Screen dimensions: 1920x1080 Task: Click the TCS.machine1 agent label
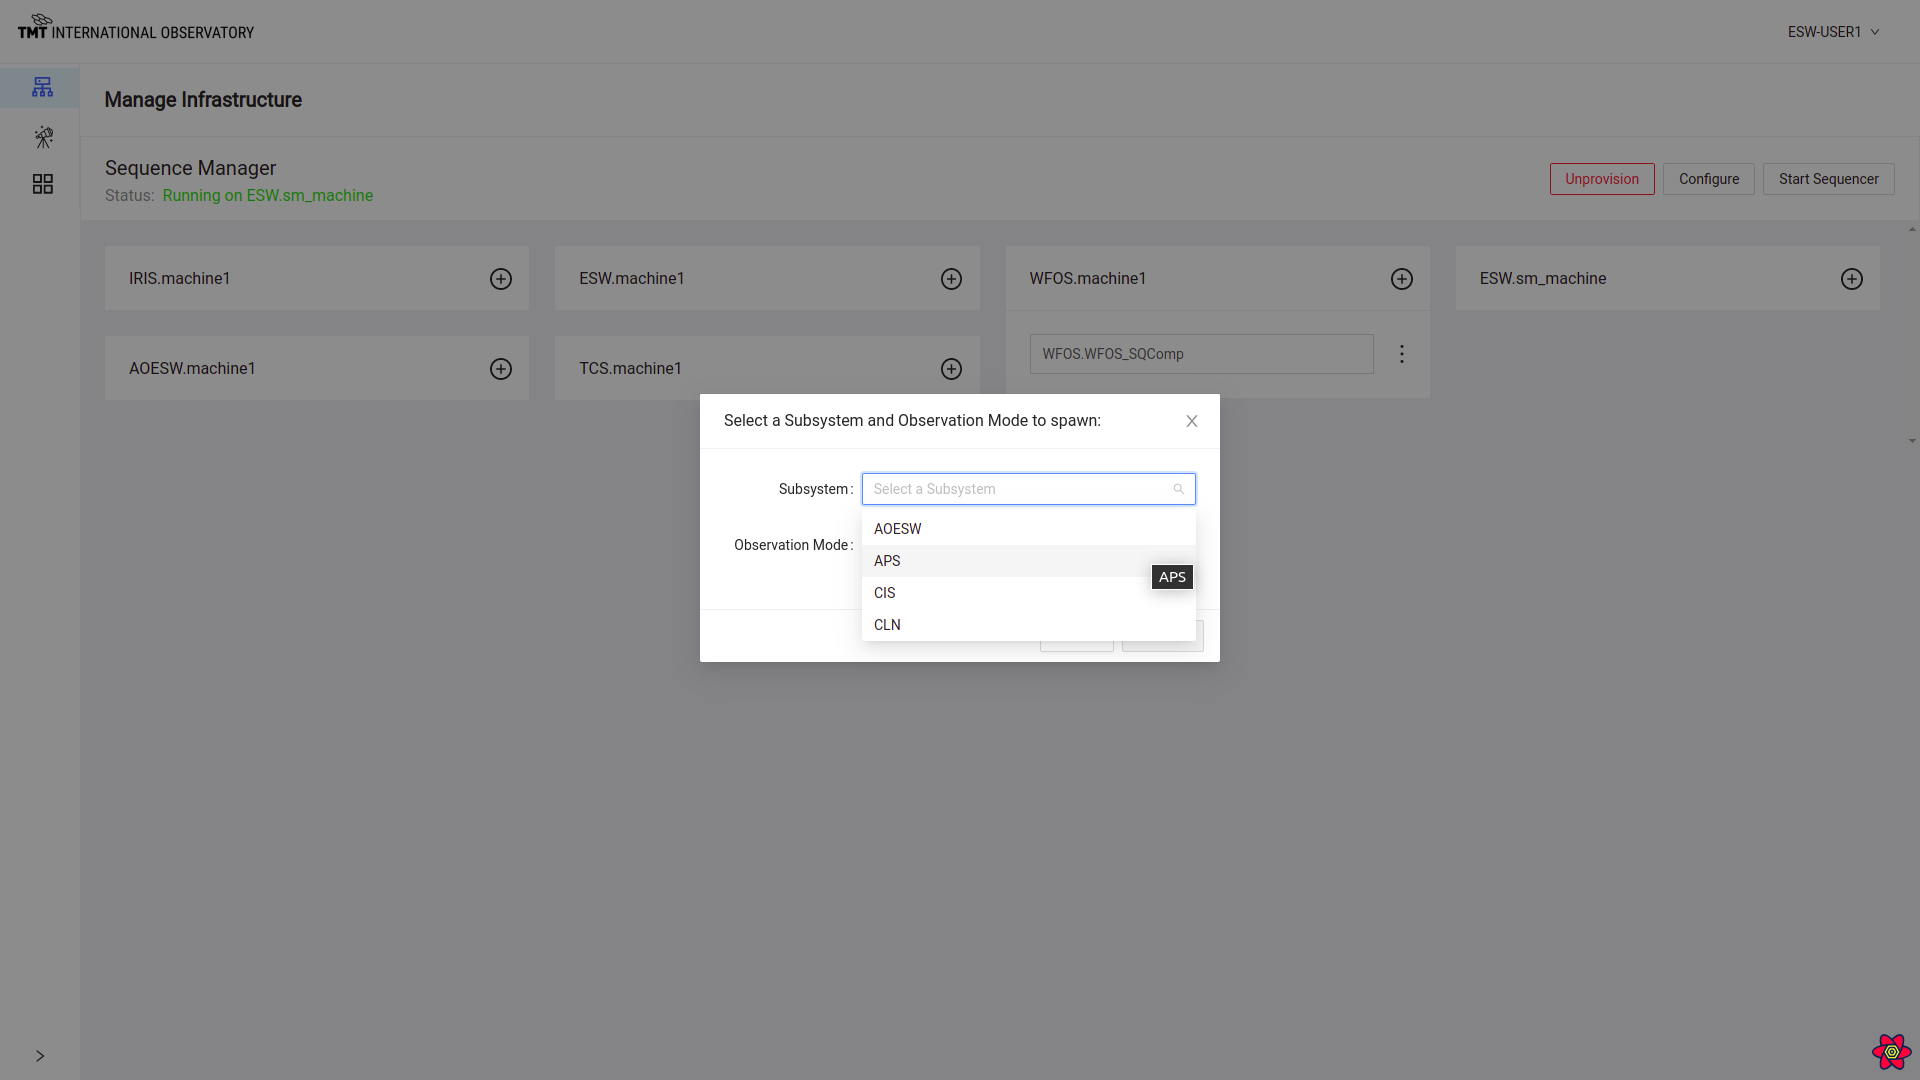[x=630, y=369]
